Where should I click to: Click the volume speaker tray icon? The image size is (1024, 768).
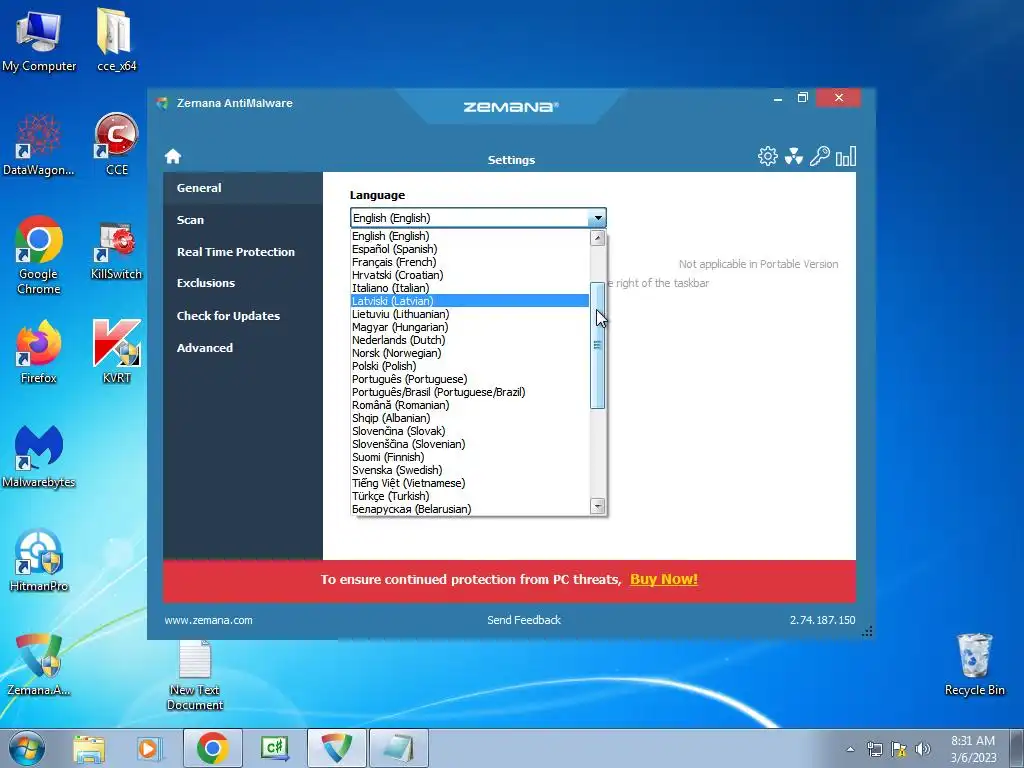coord(923,749)
